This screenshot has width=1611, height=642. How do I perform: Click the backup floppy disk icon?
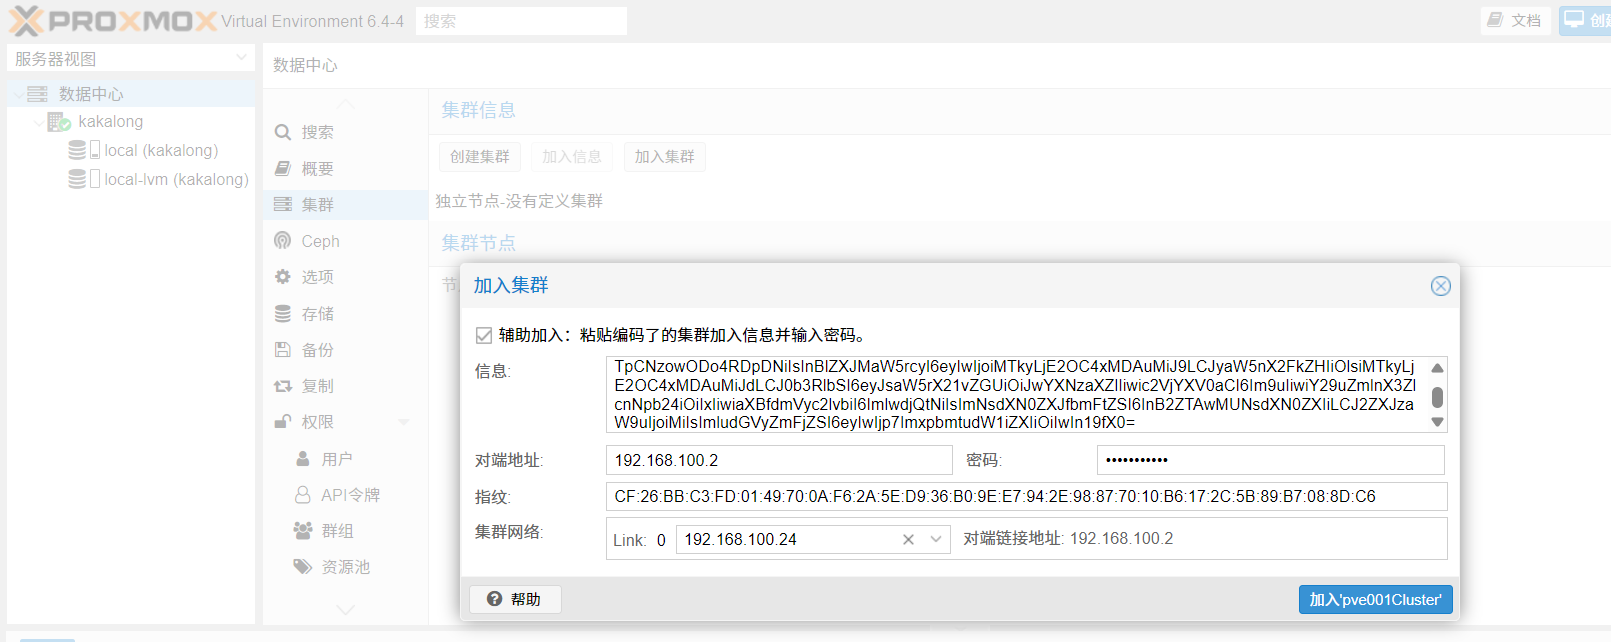coord(283,350)
